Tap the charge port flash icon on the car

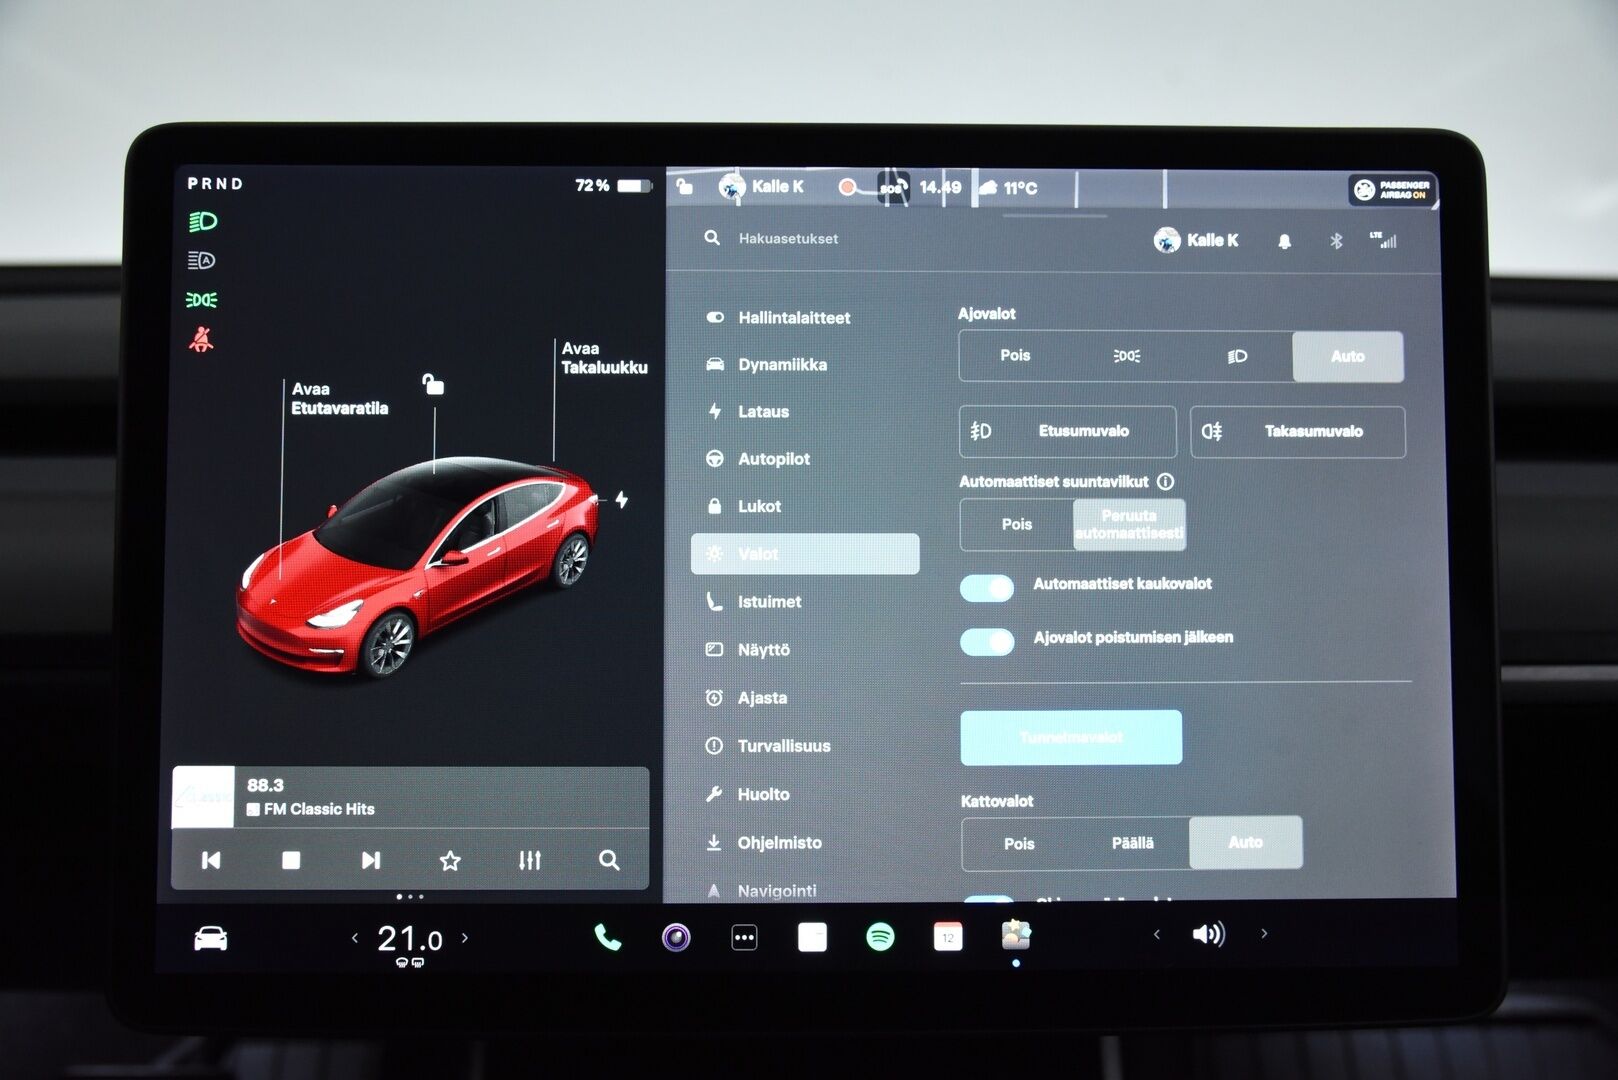click(x=623, y=498)
